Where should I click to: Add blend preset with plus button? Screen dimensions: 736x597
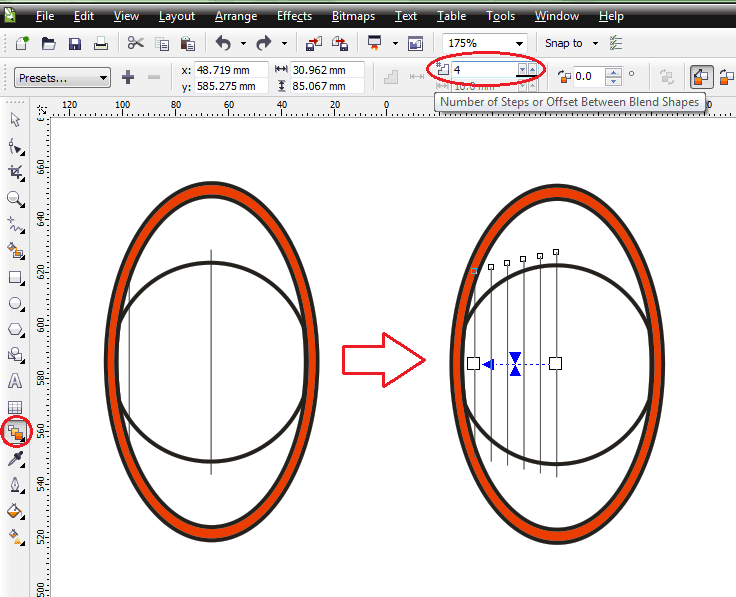pos(128,77)
